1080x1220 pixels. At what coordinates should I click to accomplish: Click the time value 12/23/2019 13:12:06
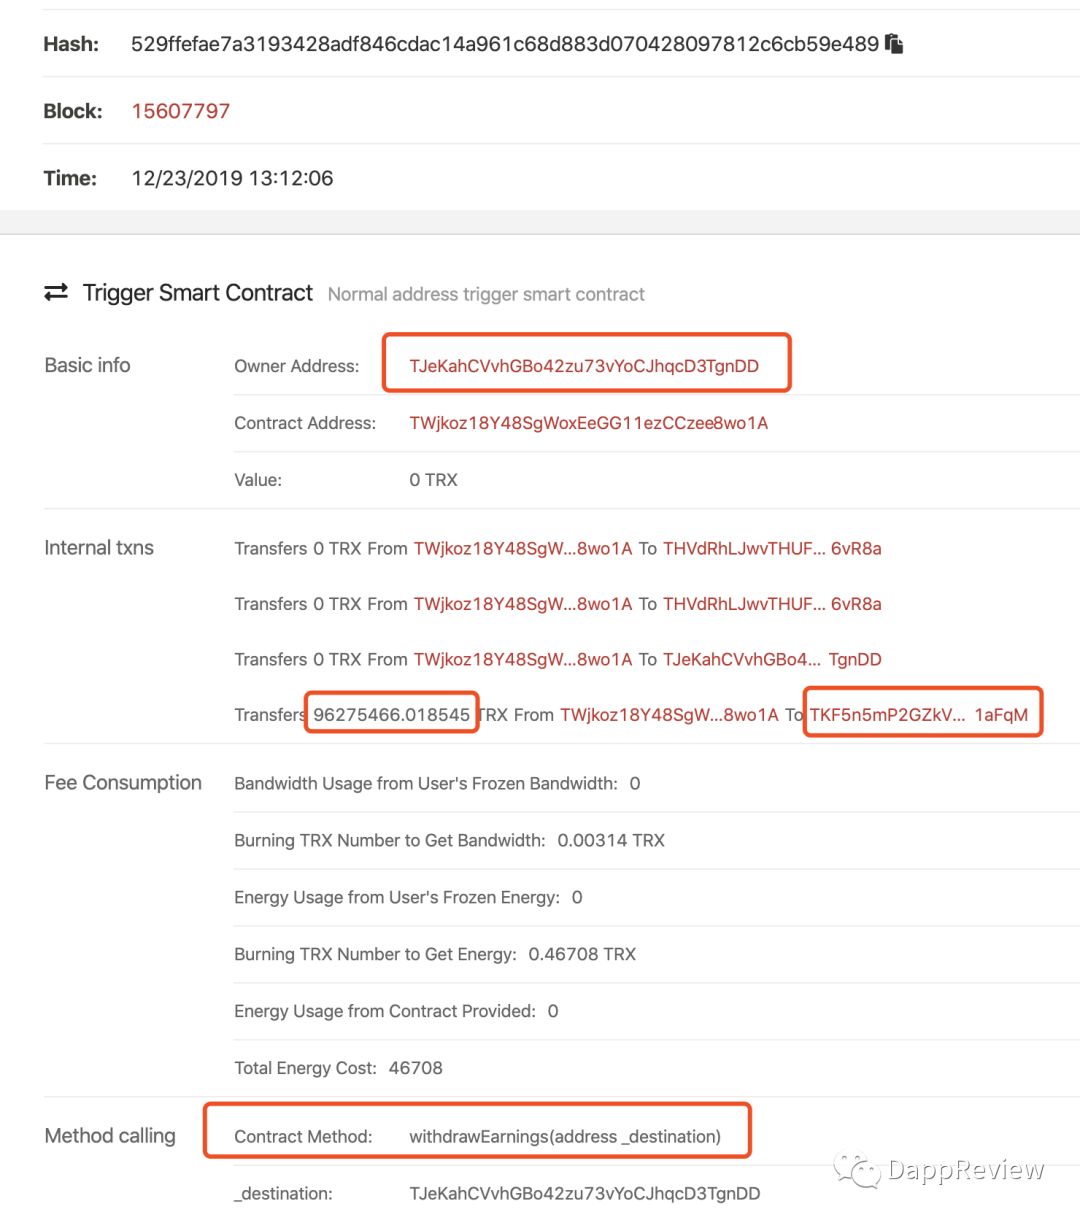click(233, 178)
